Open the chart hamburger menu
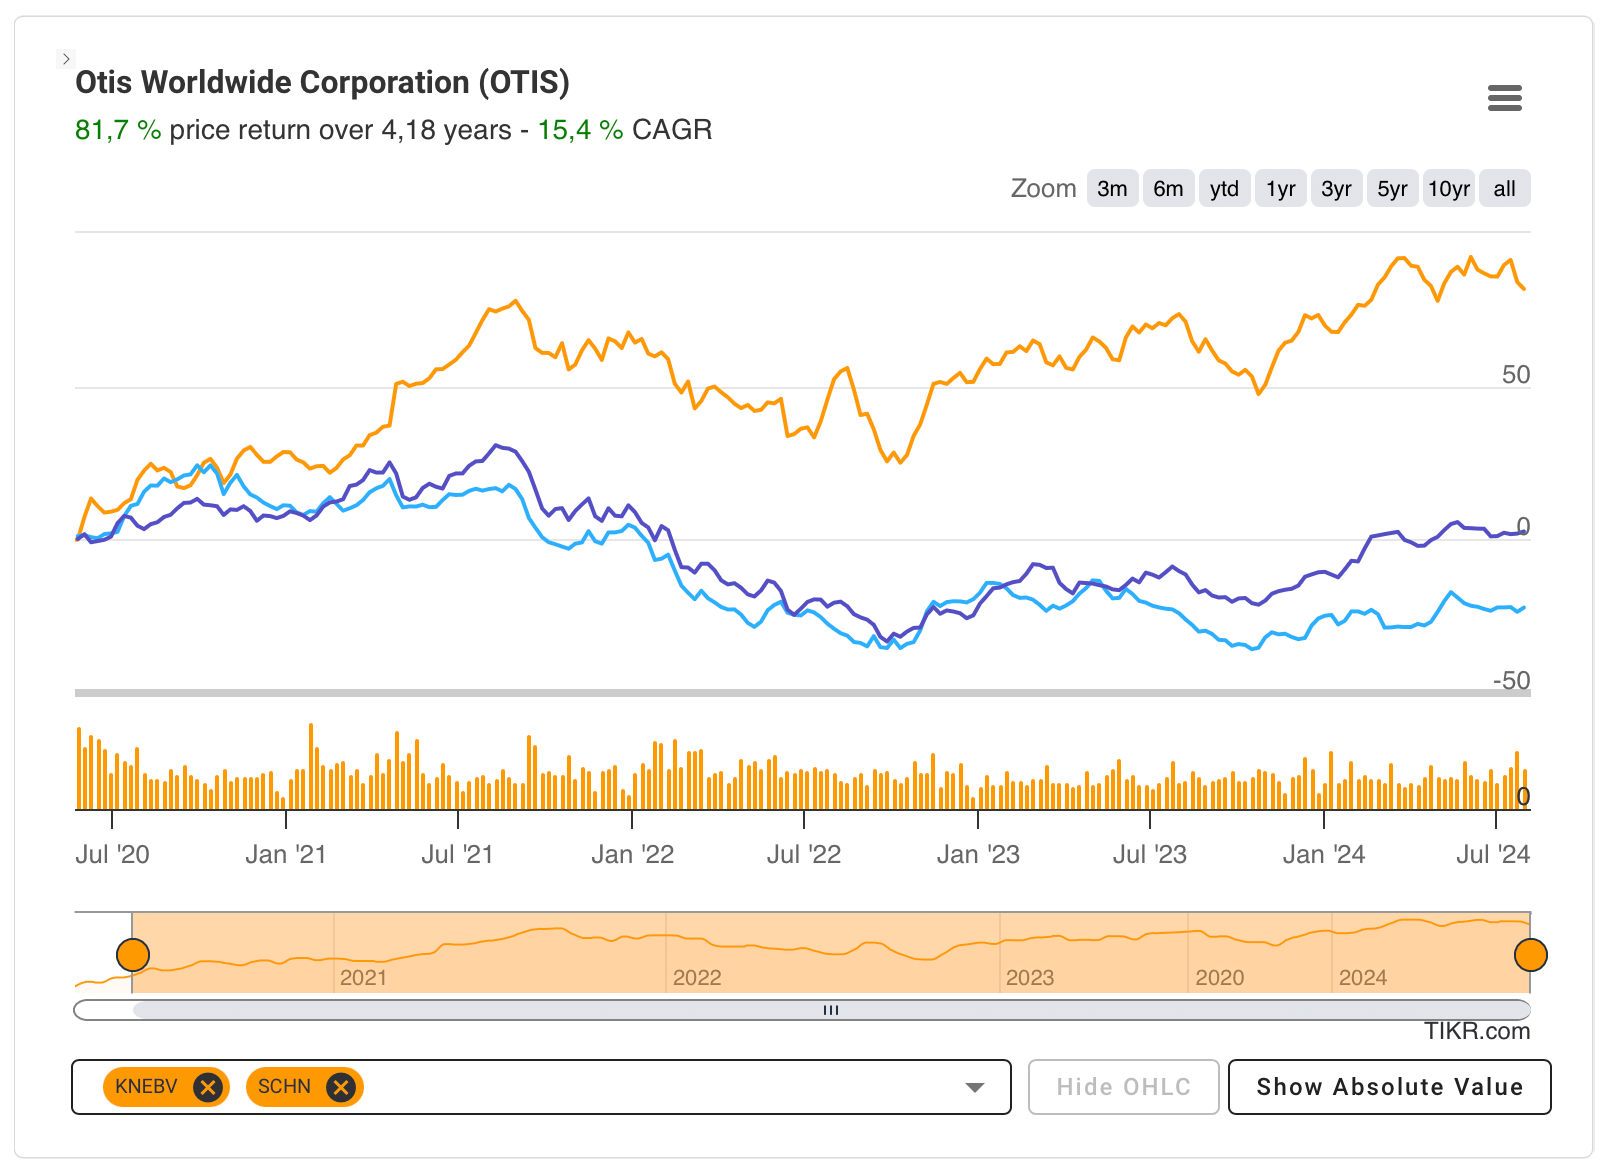Screen dimensions: 1608x1174 [1504, 98]
